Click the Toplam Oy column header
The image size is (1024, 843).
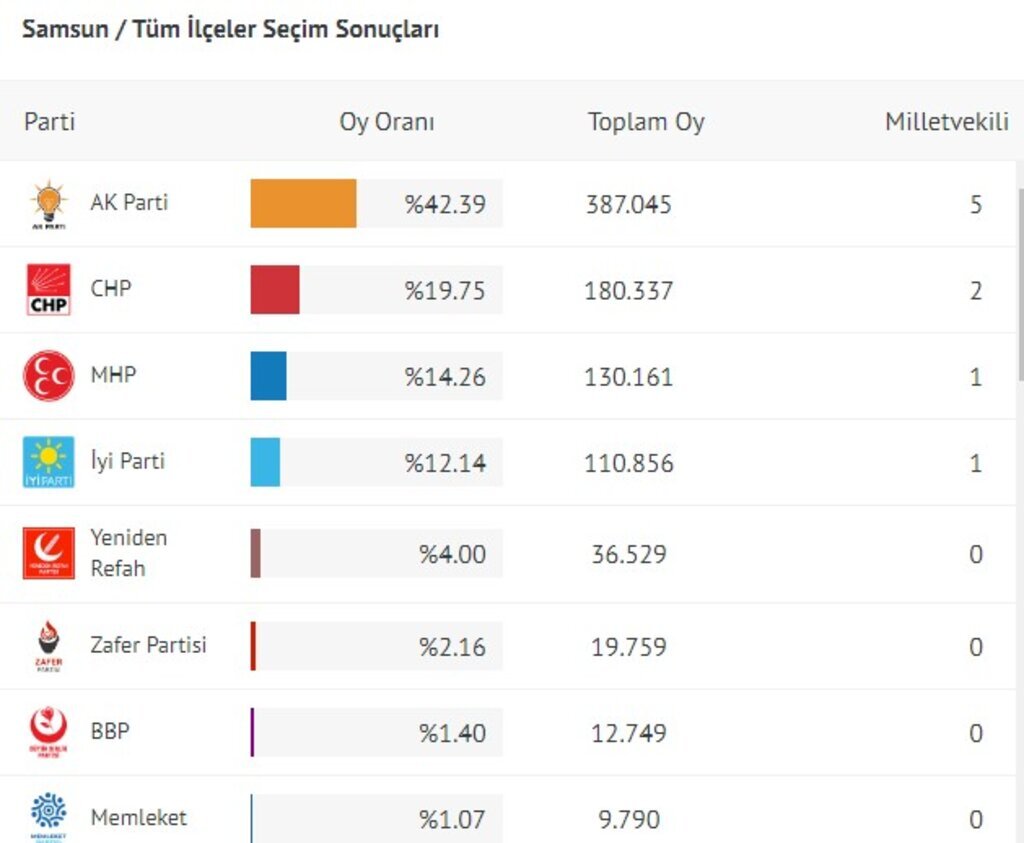coord(646,122)
